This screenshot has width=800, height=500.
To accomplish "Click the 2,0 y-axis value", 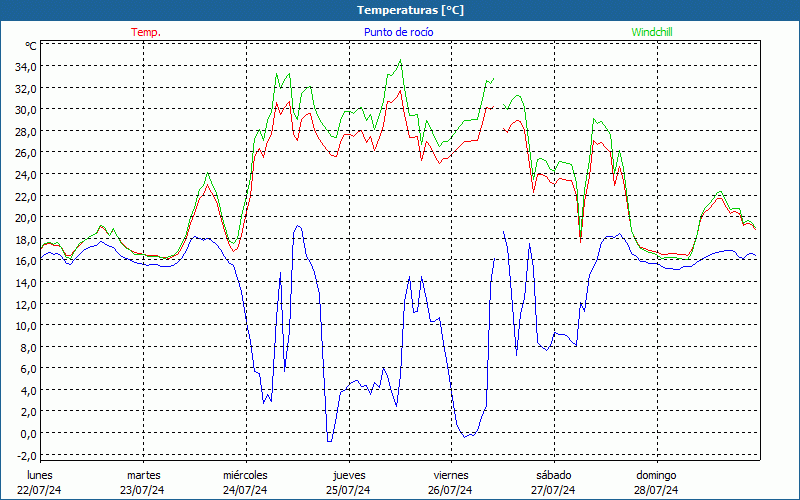I will coord(28,412).
